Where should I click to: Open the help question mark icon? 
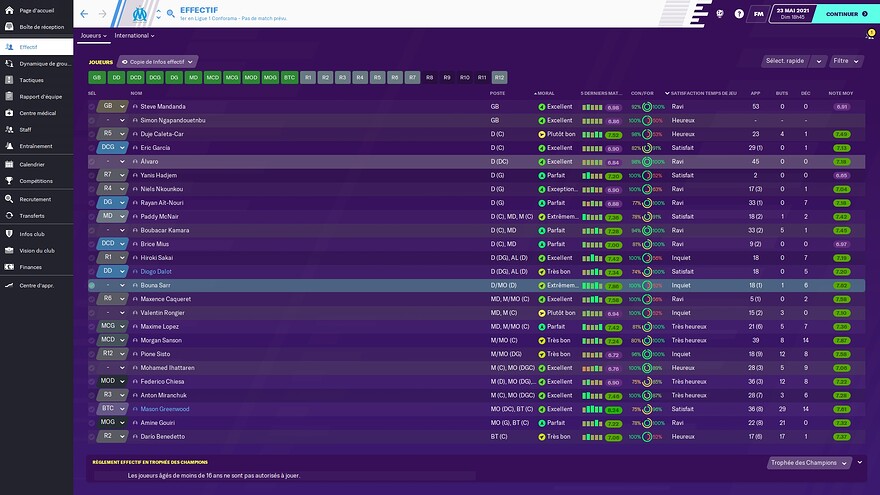coord(739,15)
